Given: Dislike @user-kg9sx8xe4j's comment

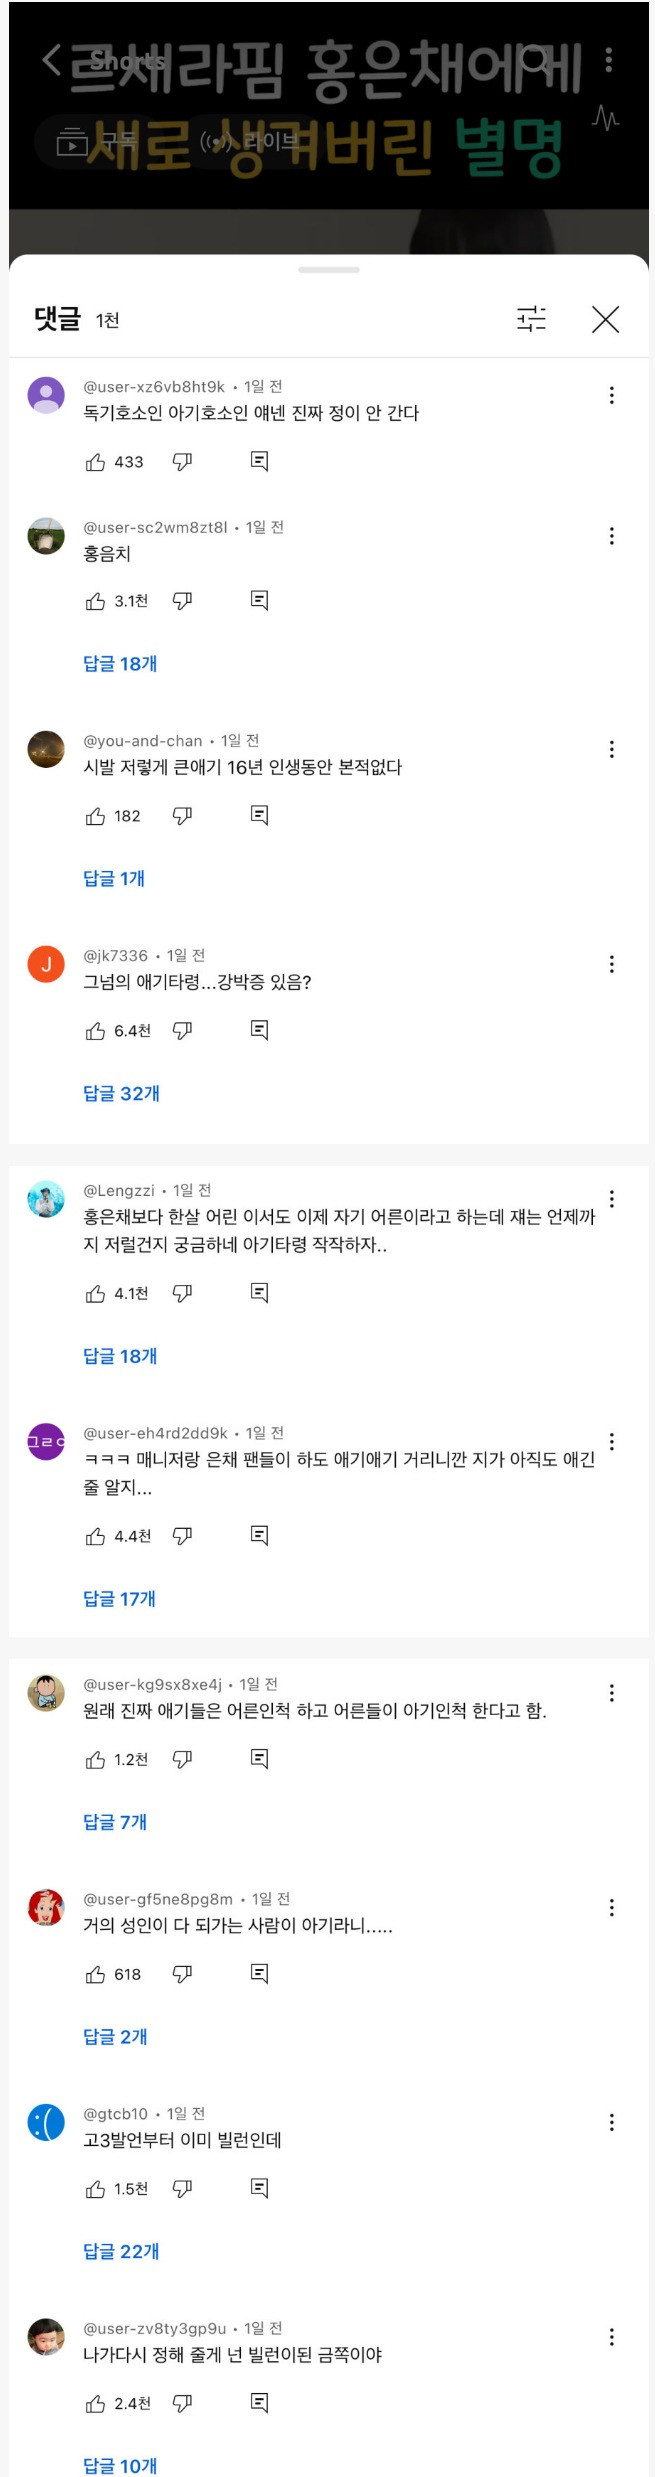Looking at the screenshot, I should 182,1759.
